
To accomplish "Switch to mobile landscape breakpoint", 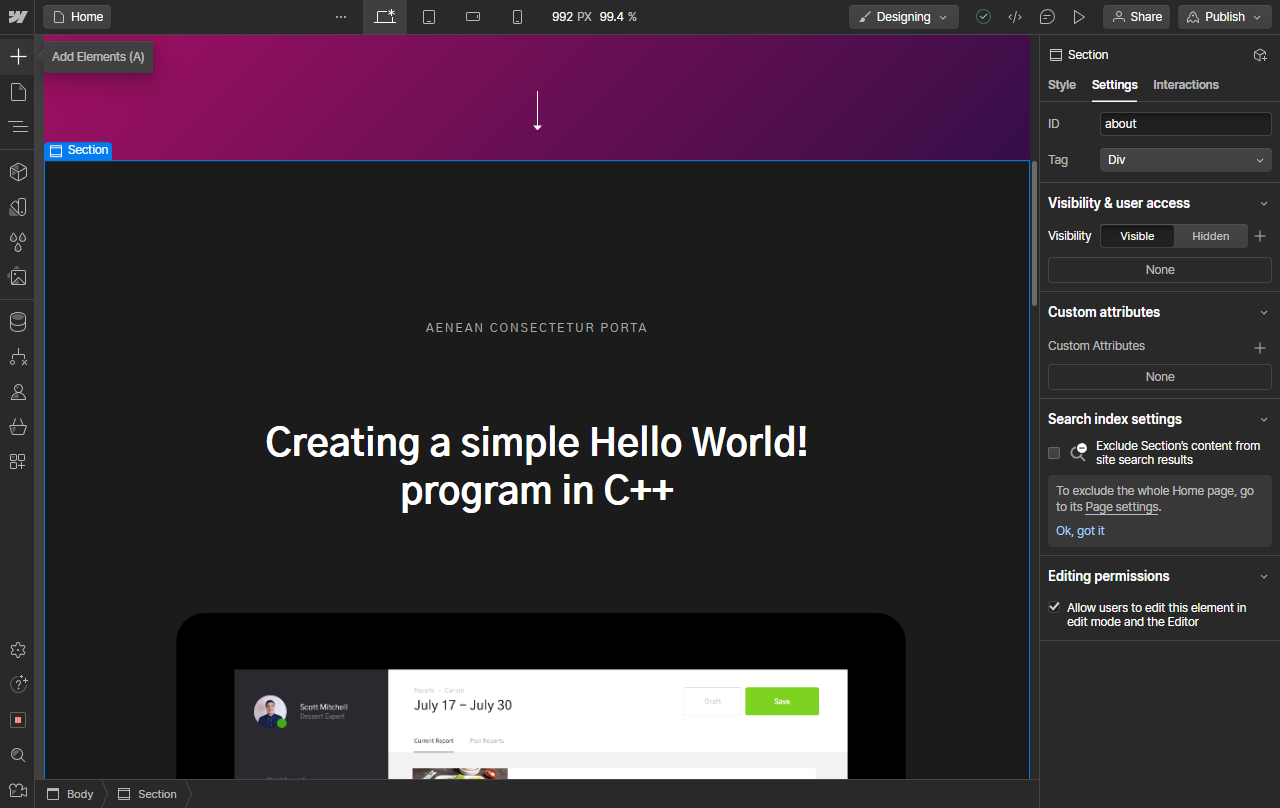I will pos(474,17).
